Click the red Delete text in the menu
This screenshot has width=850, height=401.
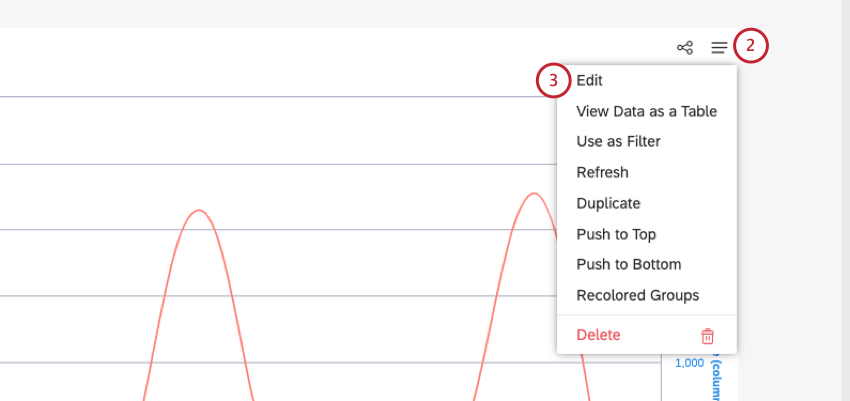[x=598, y=335]
